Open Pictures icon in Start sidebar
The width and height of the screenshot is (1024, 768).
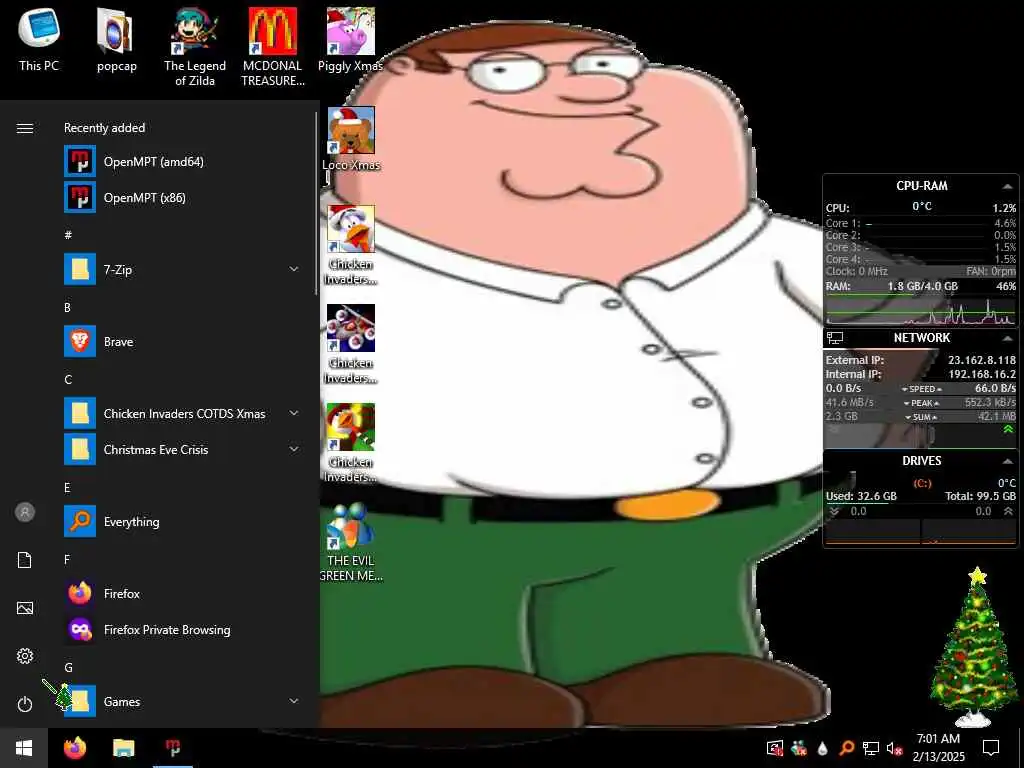(25, 608)
